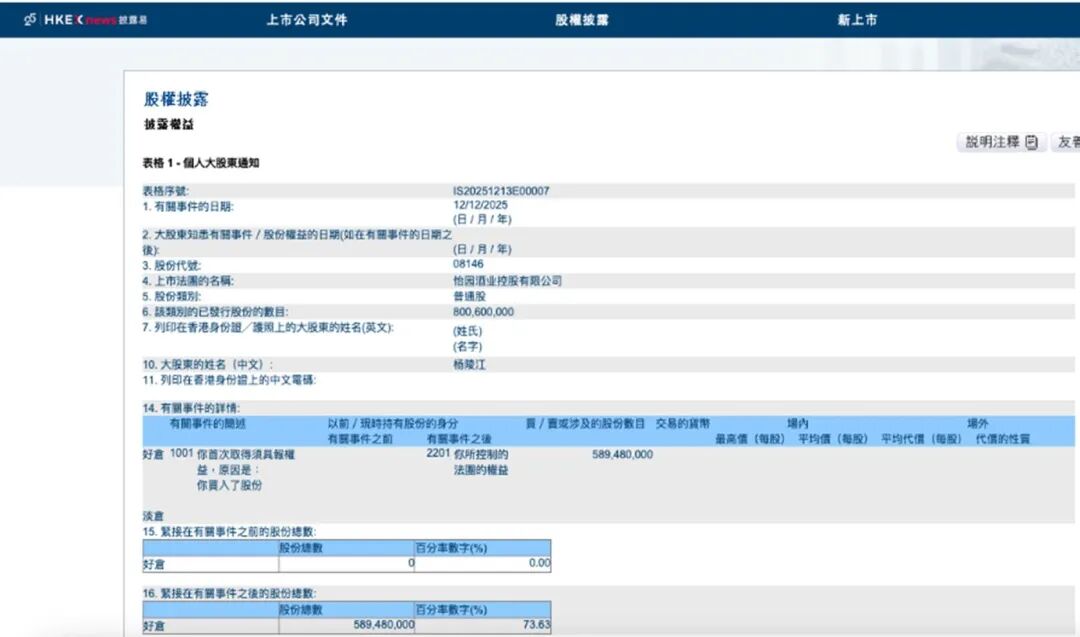Viewport: 1080px width, 637px height.
Task: Select the 股份總數 column header in section 15
Action: (x=300, y=549)
